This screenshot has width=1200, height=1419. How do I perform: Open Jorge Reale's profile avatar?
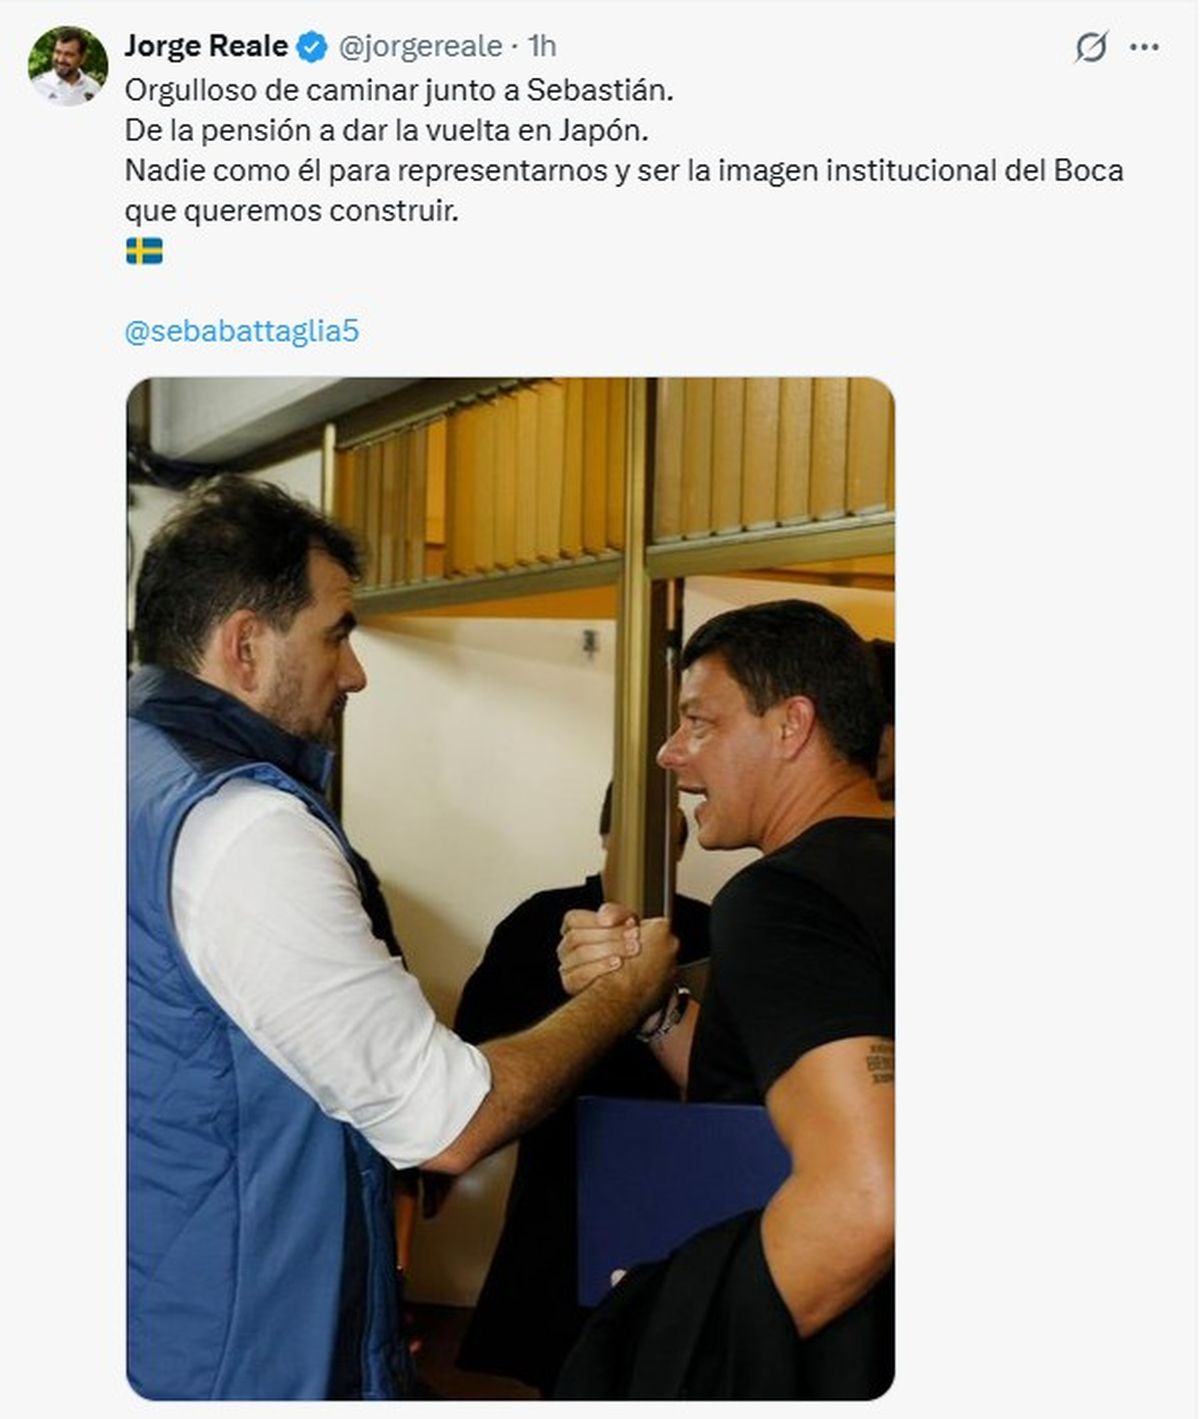click(x=67, y=66)
